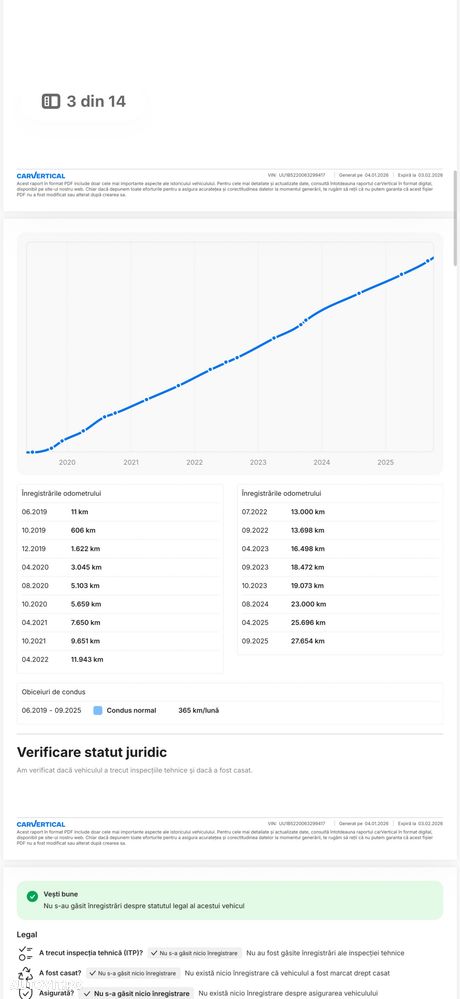460x999 pixels.
Task: Click the vertical scrollbar on the right edge
Action: point(456,217)
